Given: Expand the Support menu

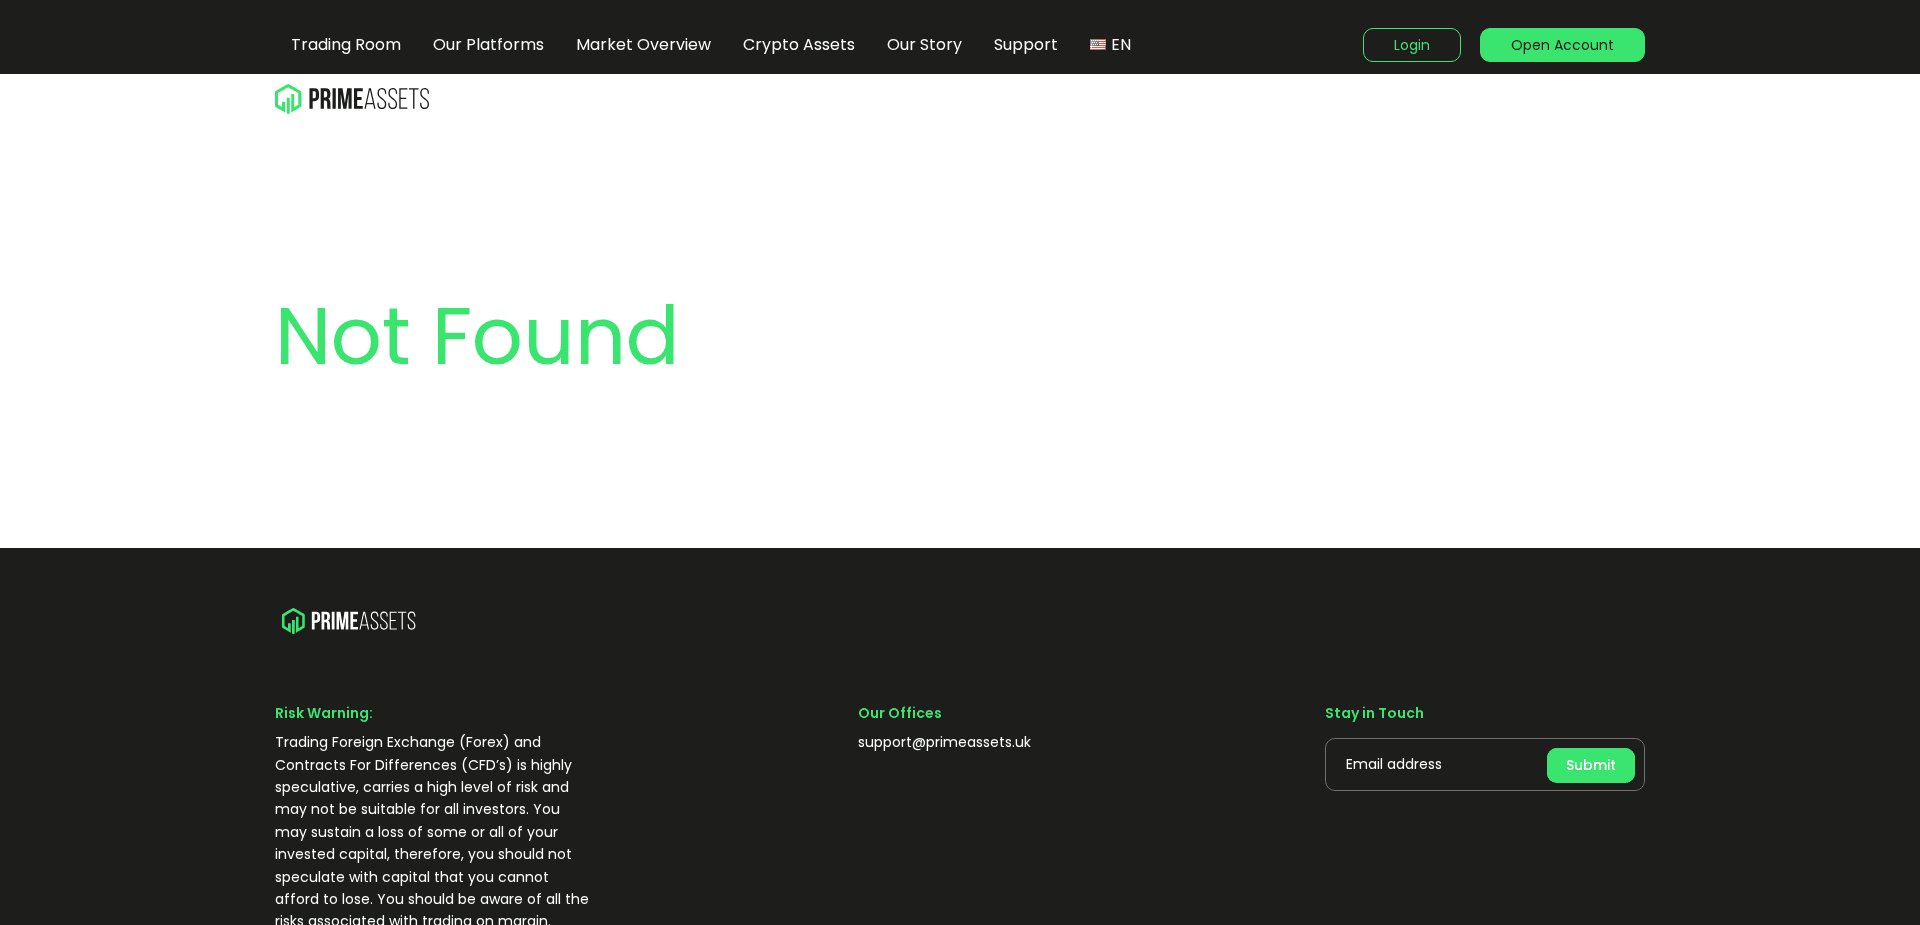Looking at the screenshot, I should click(1025, 45).
